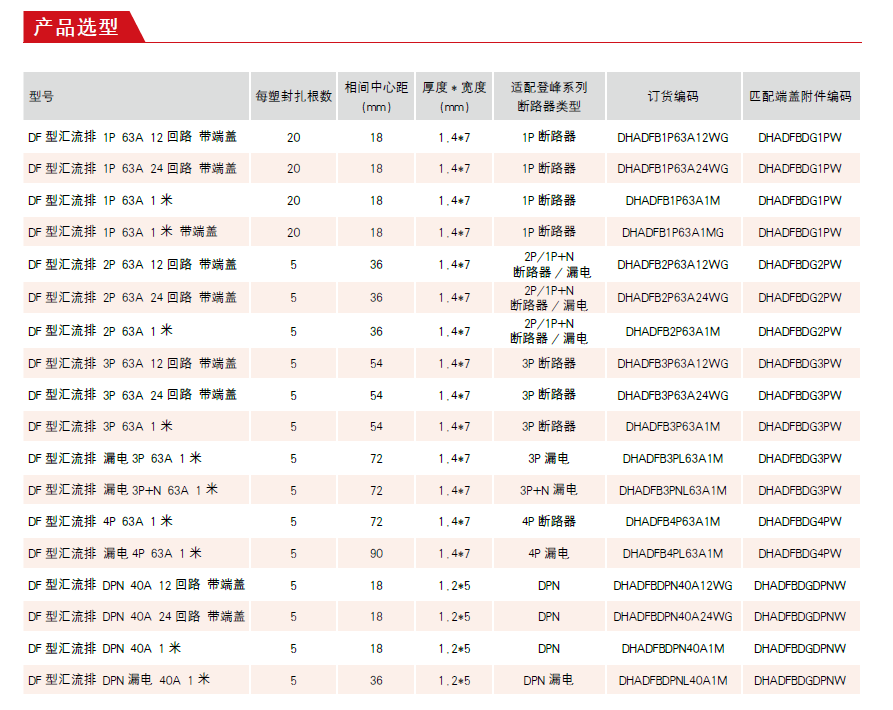Select the 匹配端盖附件编码 column header
Image resolution: width=893 pixels, height=710 pixels.
pyautogui.click(x=800, y=96)
